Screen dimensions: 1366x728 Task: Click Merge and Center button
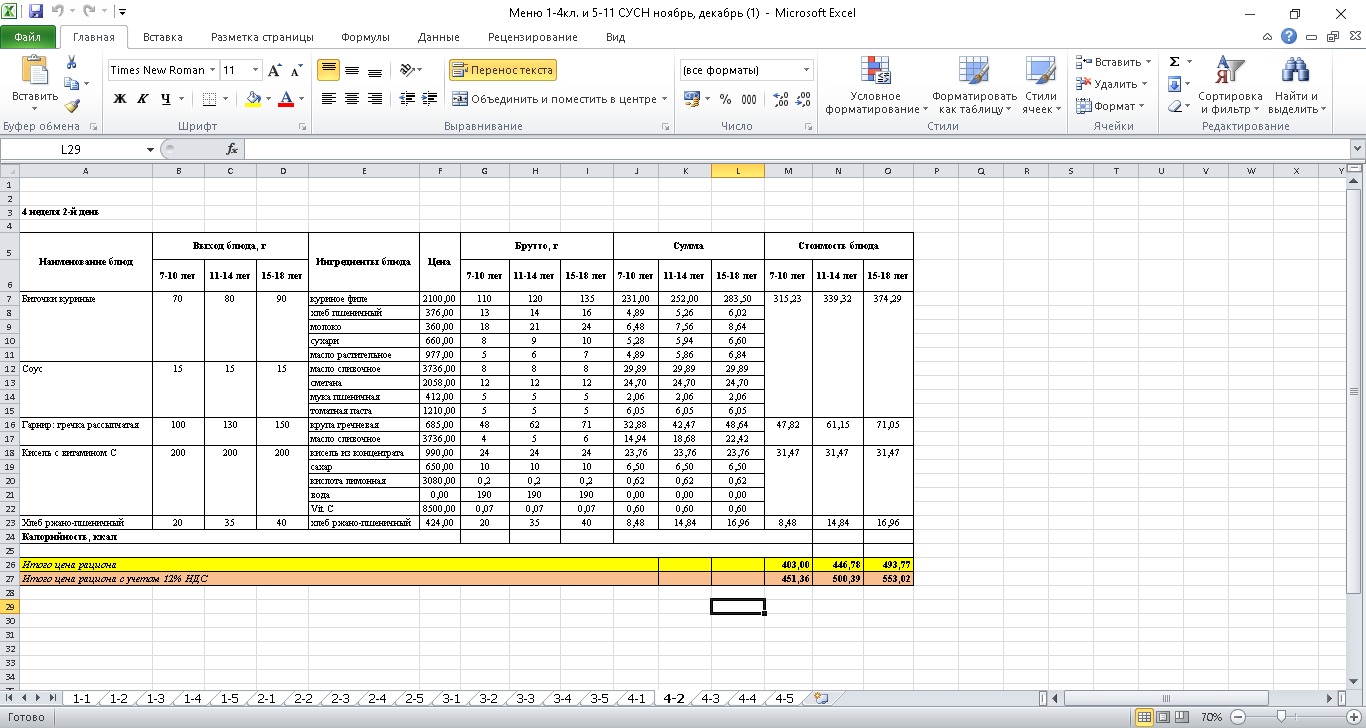pyautogui.click(x=555, y=99)
